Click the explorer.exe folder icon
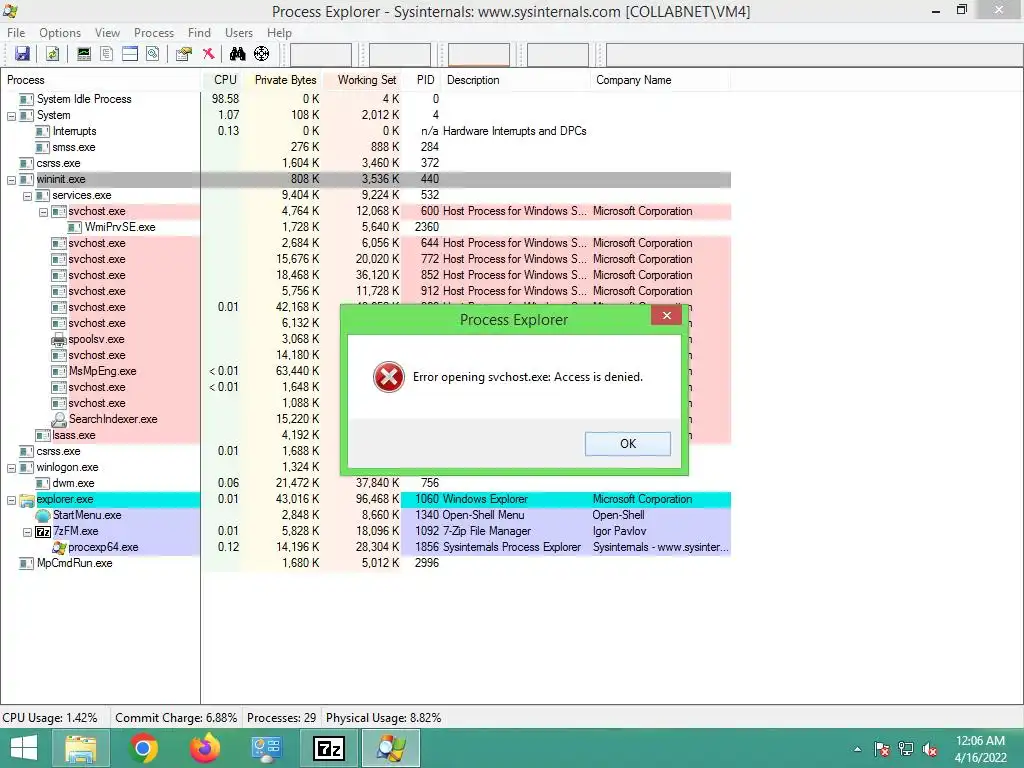 pyautogui.click(x=27, y=500)
